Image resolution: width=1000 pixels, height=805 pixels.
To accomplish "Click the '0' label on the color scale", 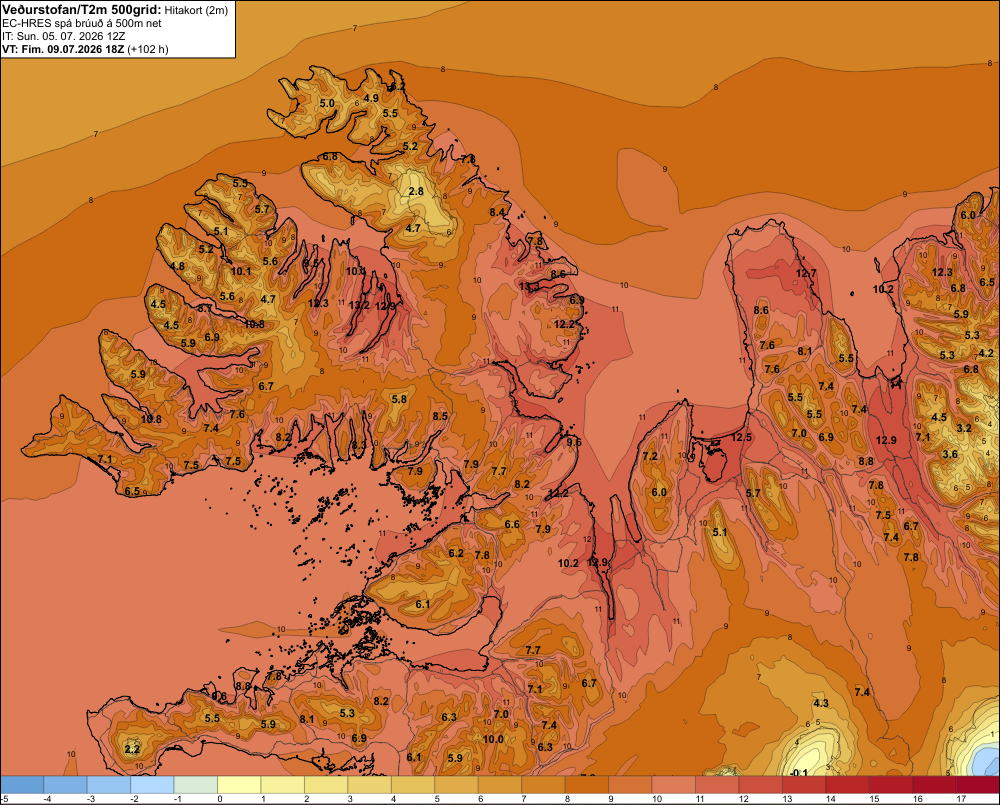I will [220, 799].
